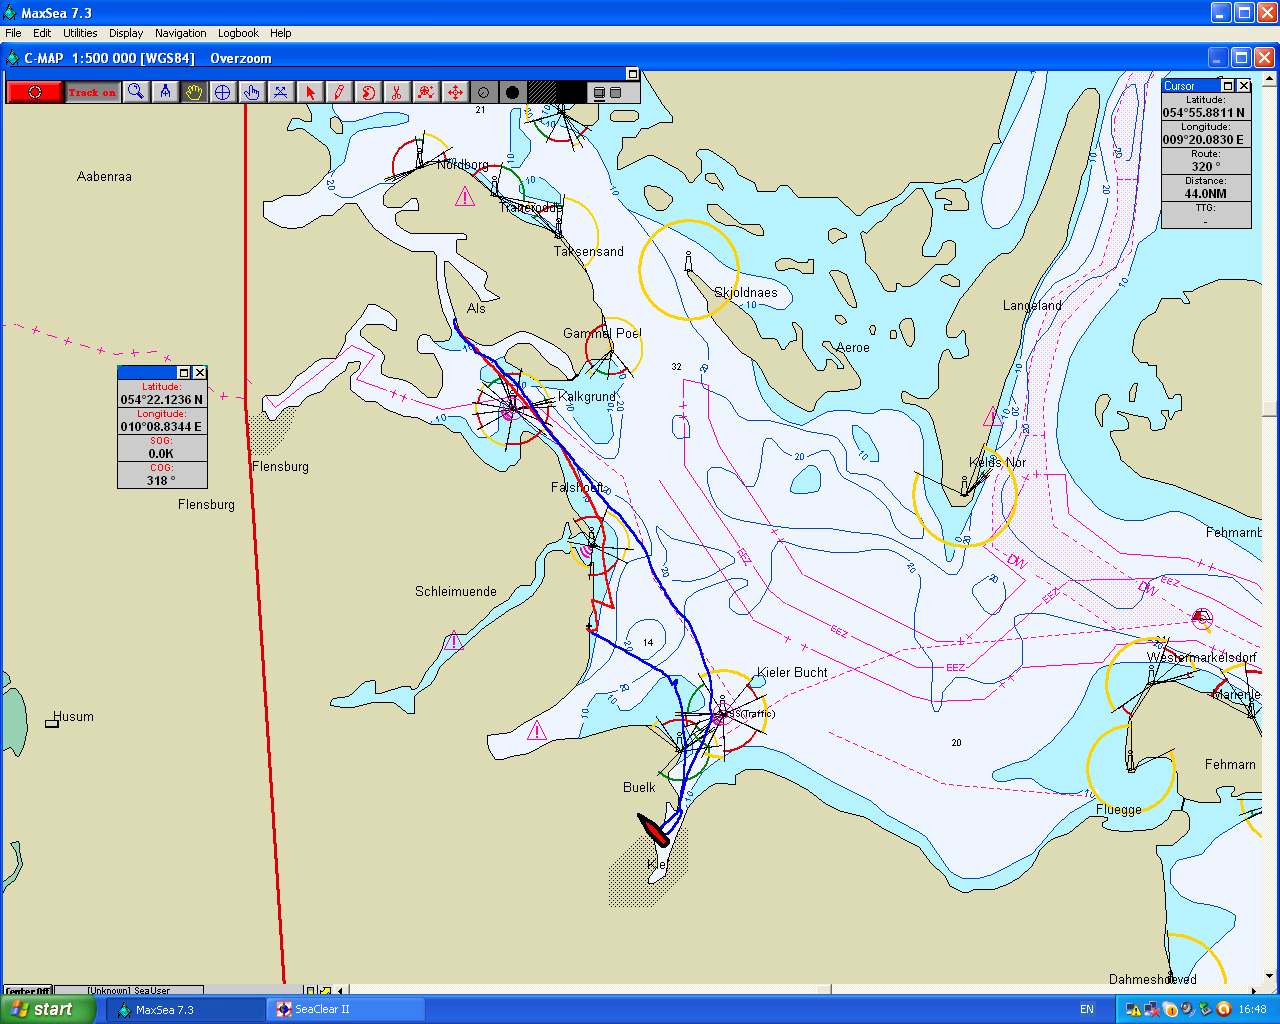Click the vertical scrollbar down arrow
This screenshot has height=1024, width=1280.
tap(1270, 976)
